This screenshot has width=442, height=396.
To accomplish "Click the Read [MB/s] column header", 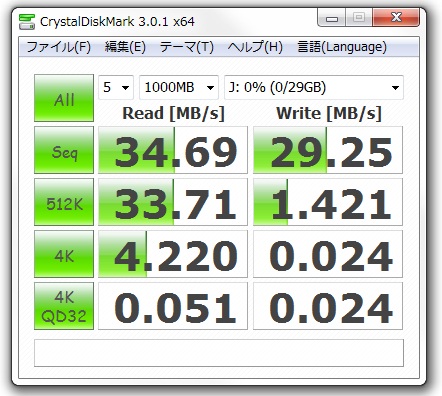I will point(173,113).
